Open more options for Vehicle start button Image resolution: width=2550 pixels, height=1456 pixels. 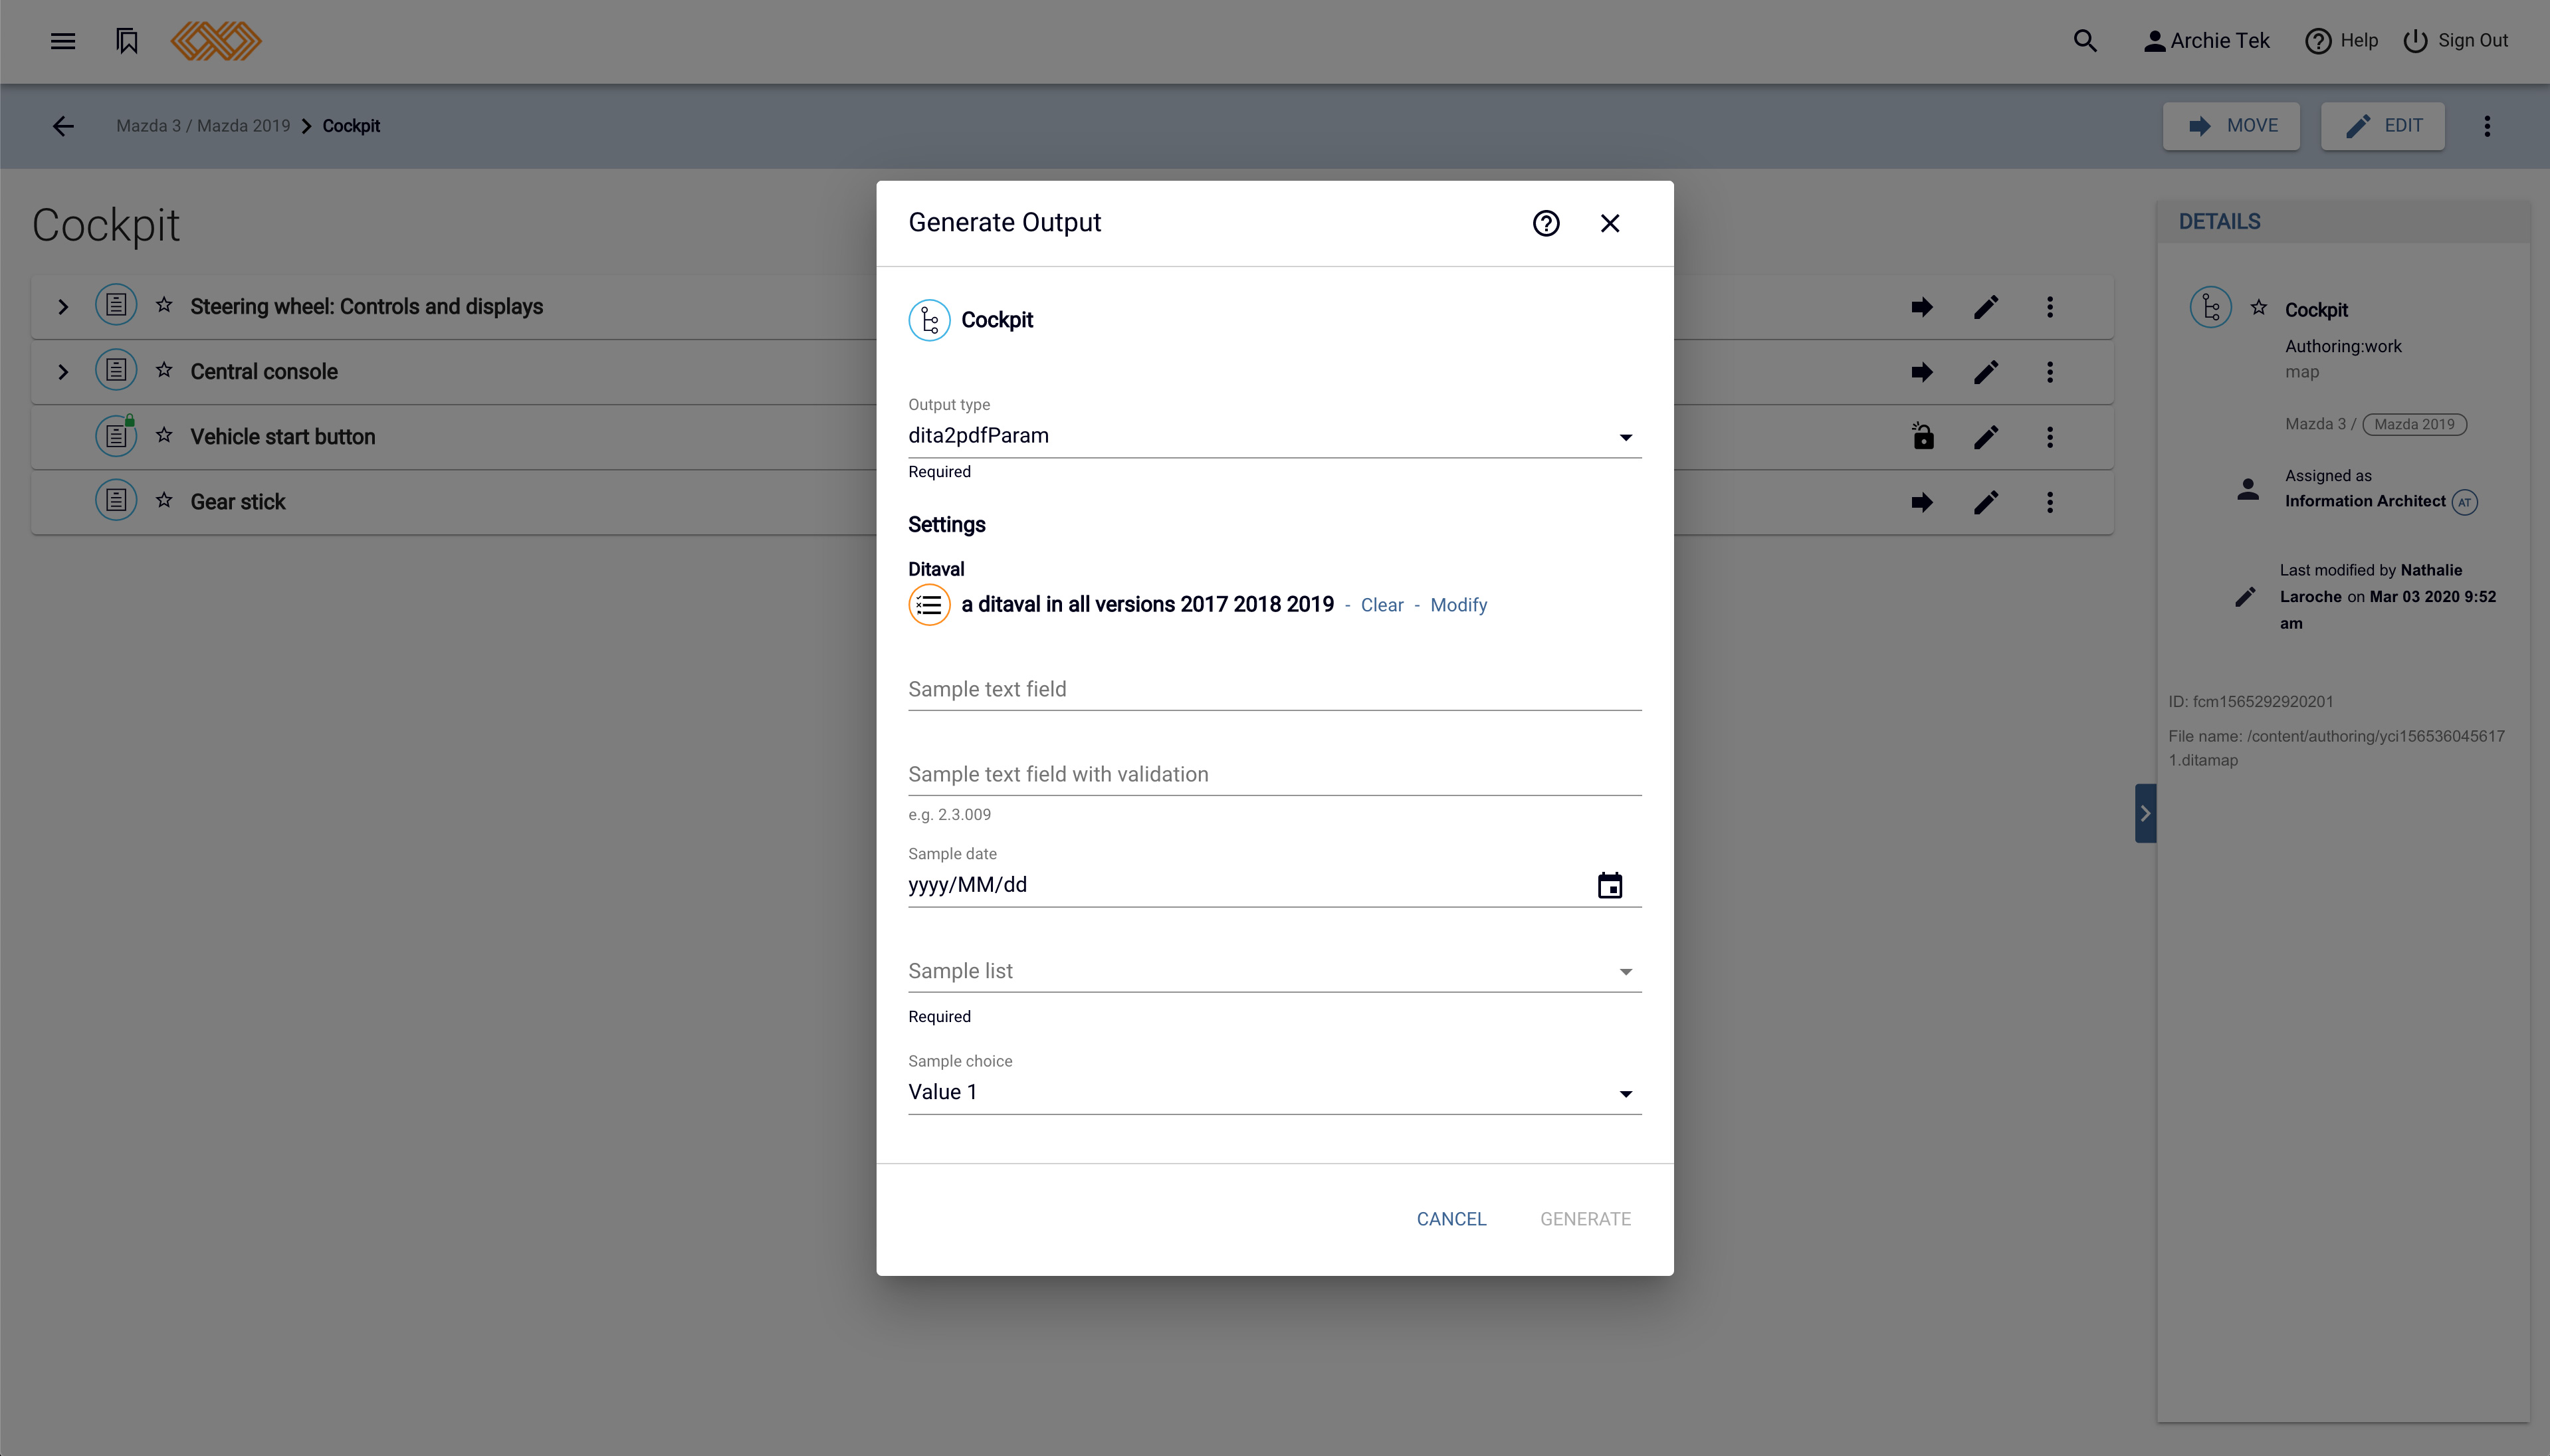click(2050, 437)
